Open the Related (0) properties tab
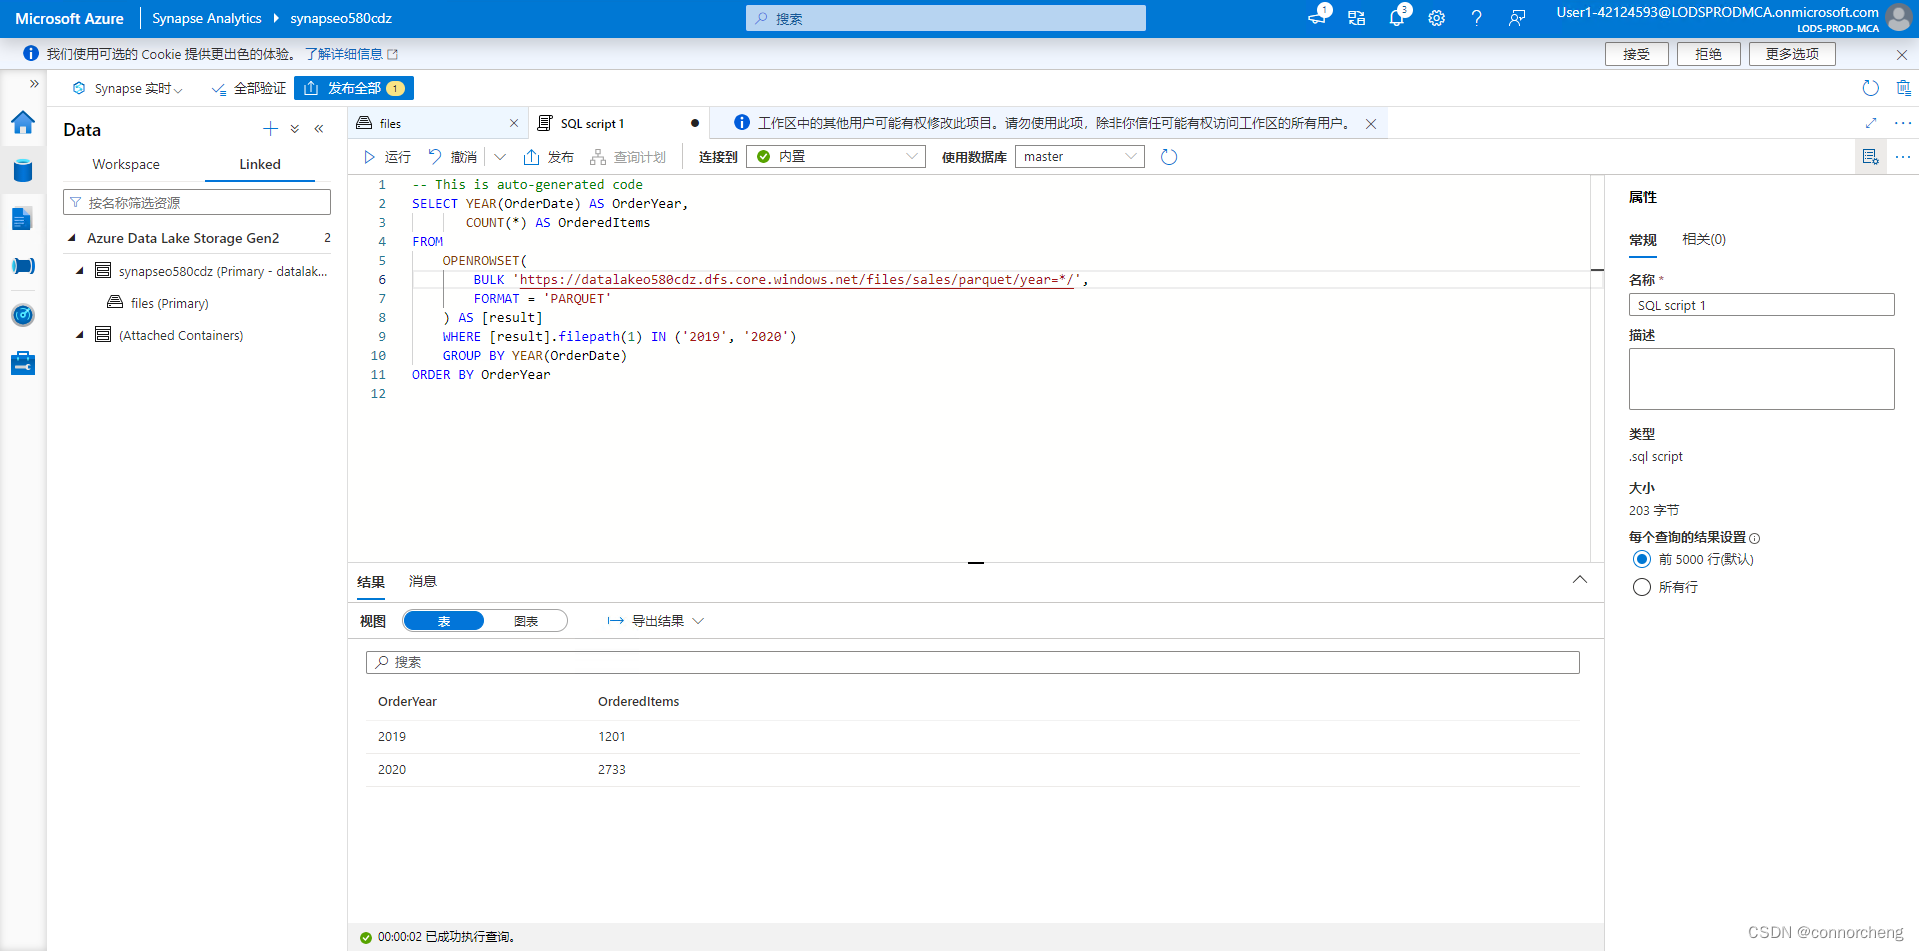The width and height of the screenshot is (1919, 951). click(1704, 239)
